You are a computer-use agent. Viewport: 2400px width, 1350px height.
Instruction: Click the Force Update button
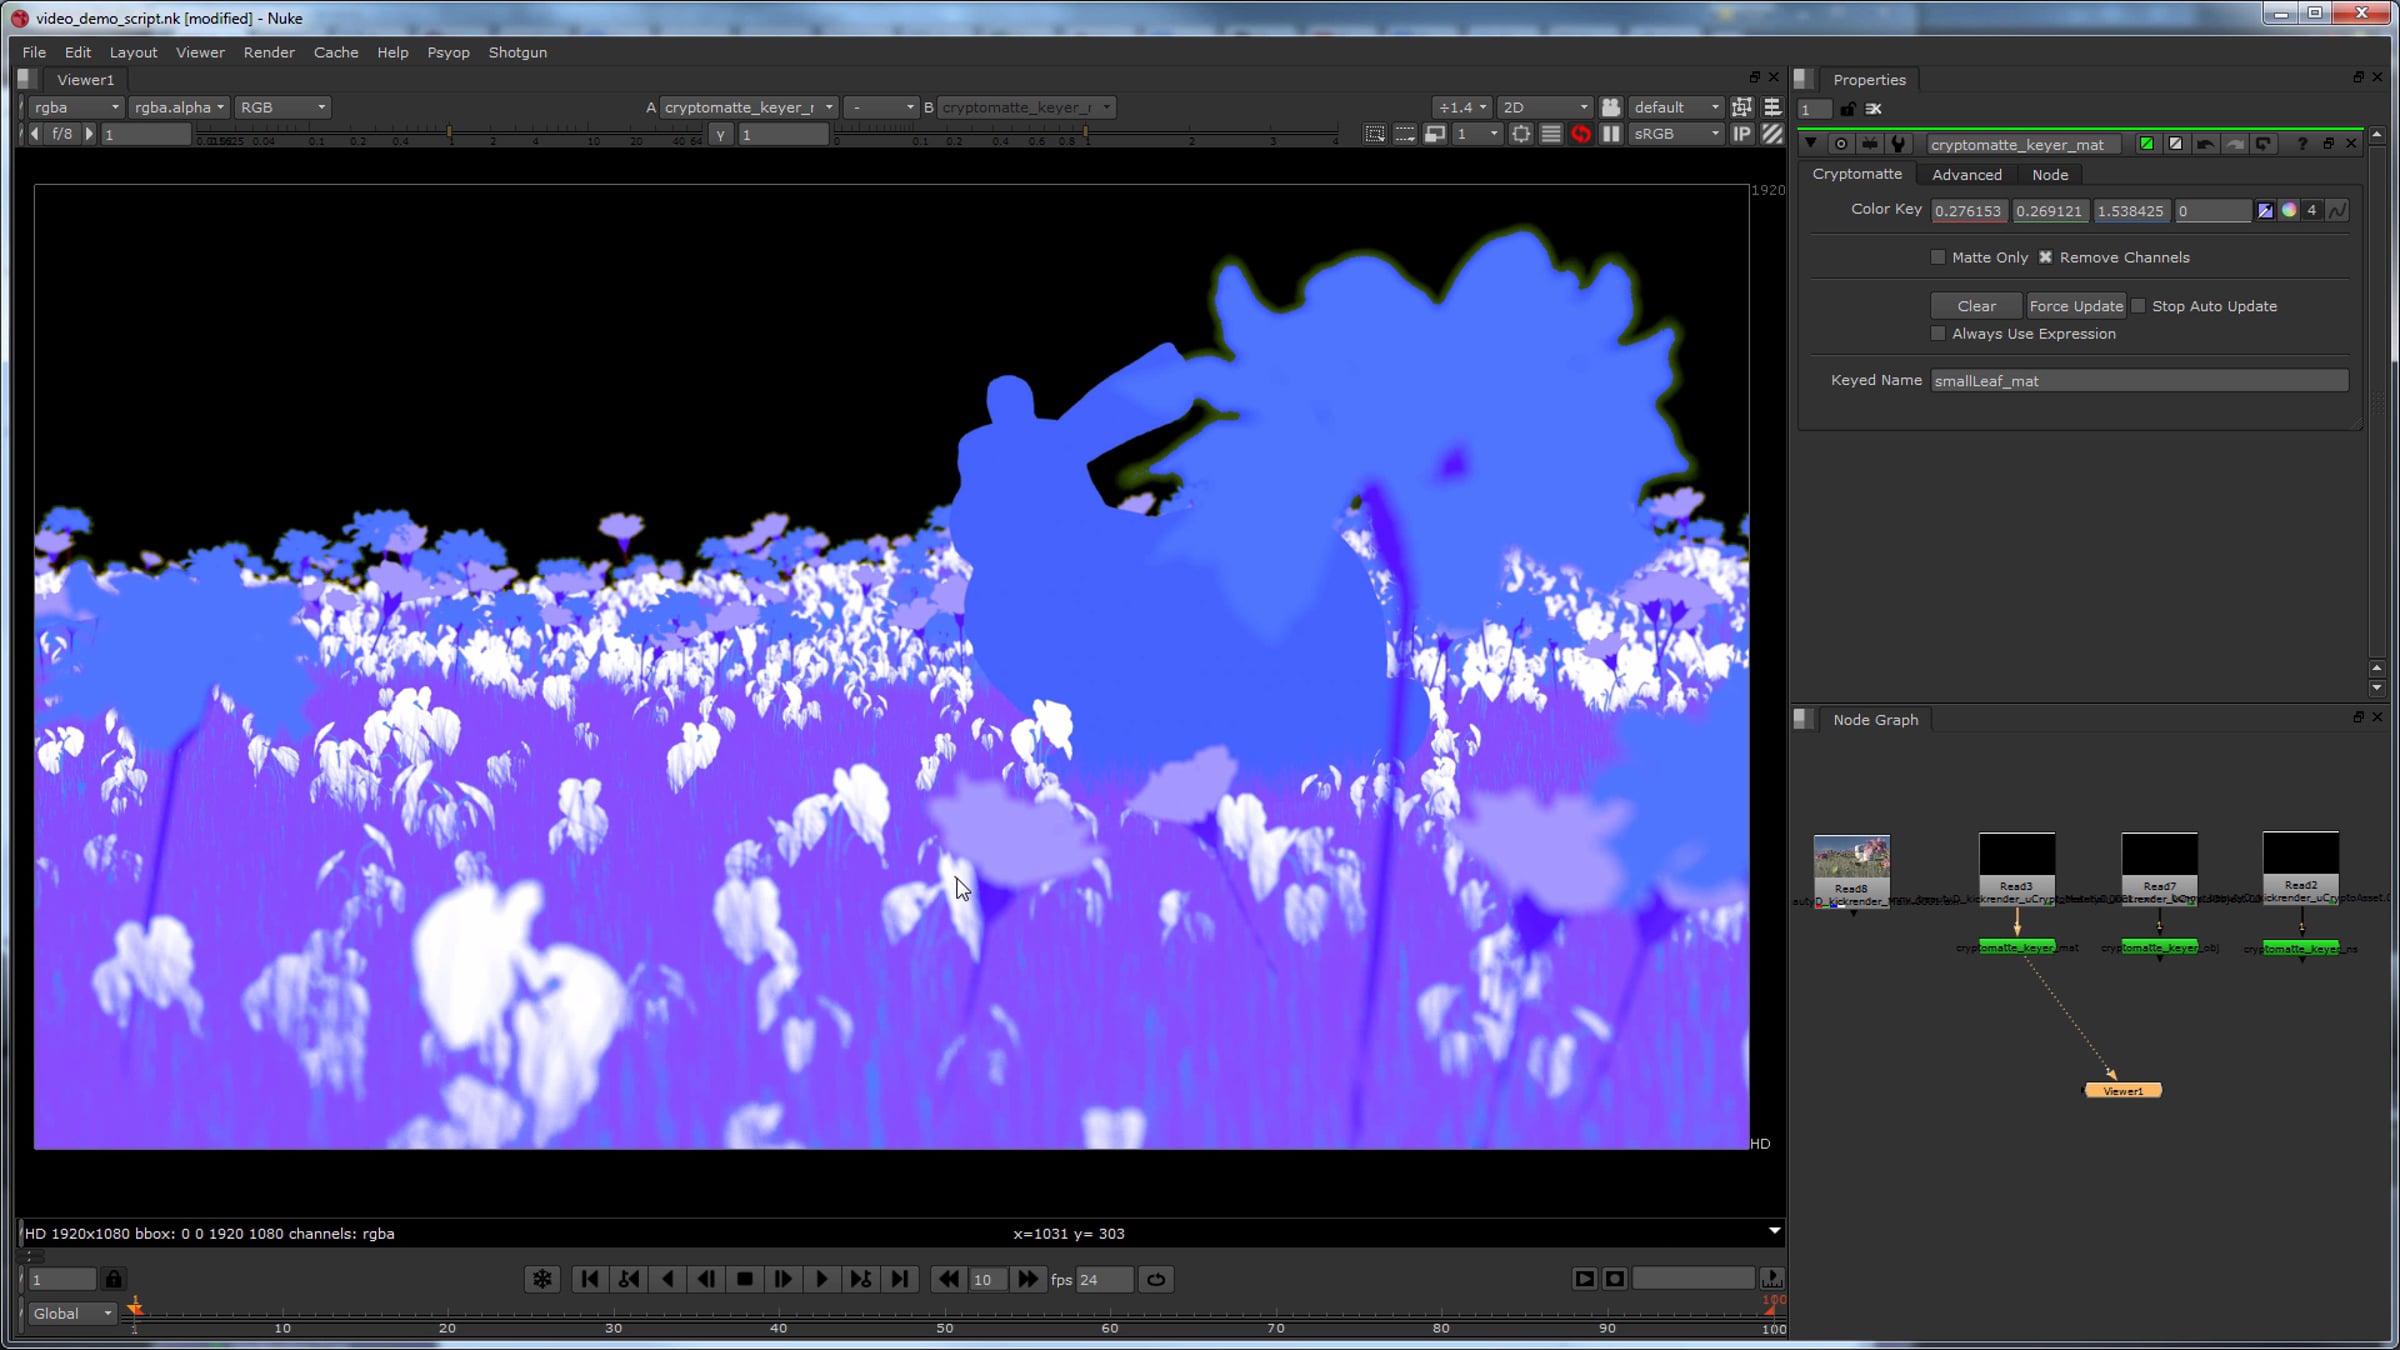tap(2076, 306)
